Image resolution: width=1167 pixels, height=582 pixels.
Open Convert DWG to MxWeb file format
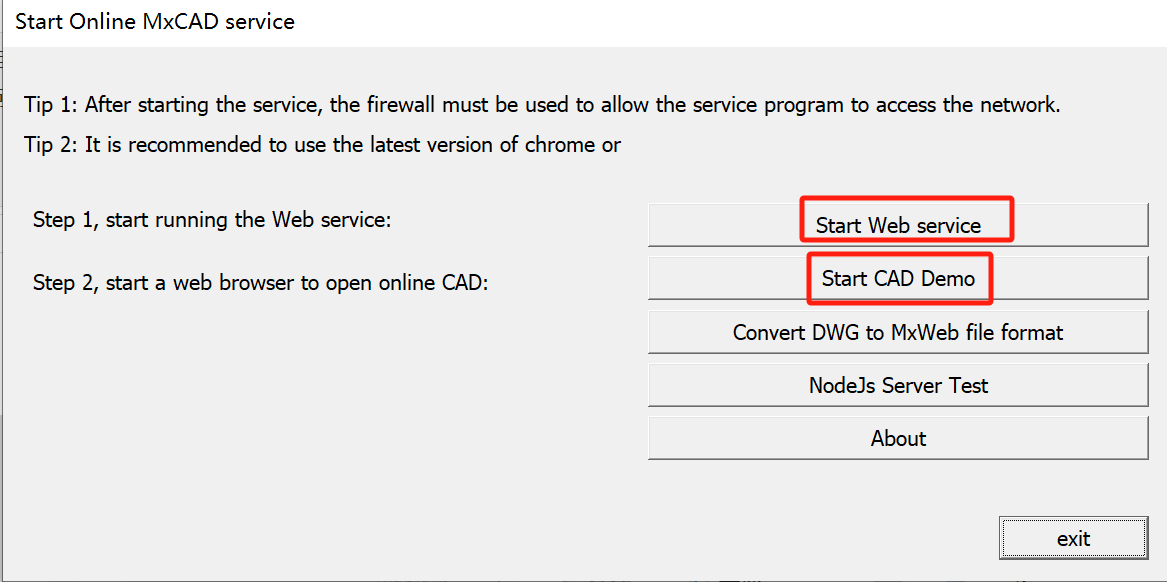click(897, 332)
